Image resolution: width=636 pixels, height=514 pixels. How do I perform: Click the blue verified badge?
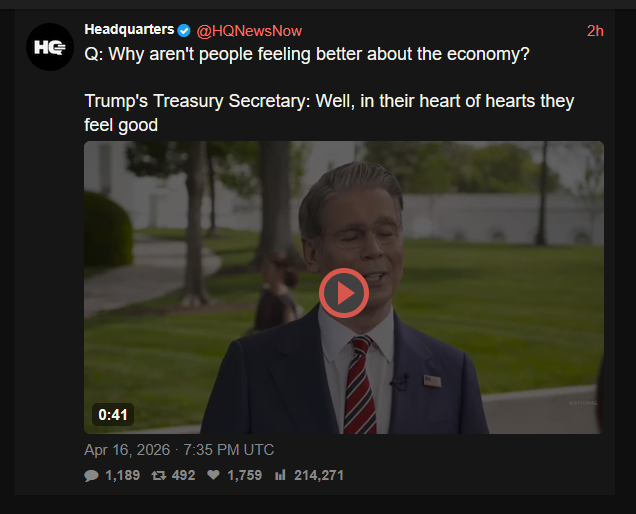tap(184, 30)
